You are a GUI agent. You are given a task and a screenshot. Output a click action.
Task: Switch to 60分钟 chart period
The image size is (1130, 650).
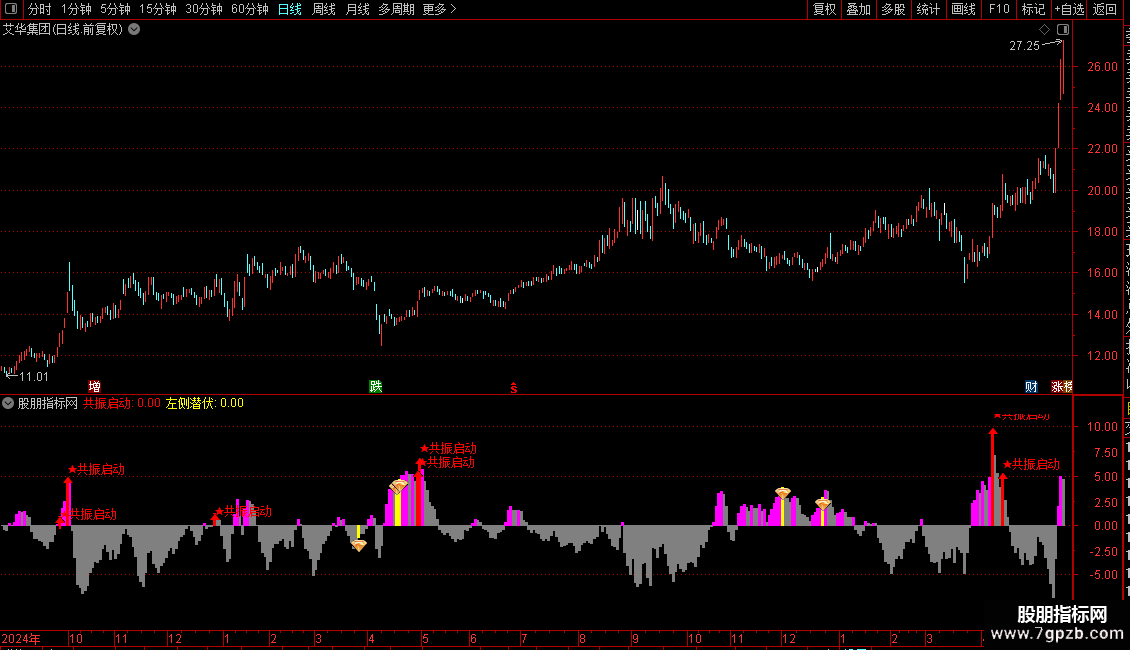249,9
